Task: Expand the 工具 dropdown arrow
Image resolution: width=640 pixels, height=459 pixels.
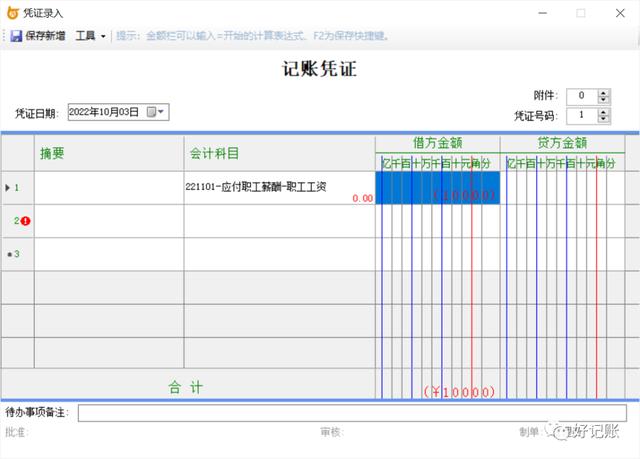Action: (x=103, y=36)
